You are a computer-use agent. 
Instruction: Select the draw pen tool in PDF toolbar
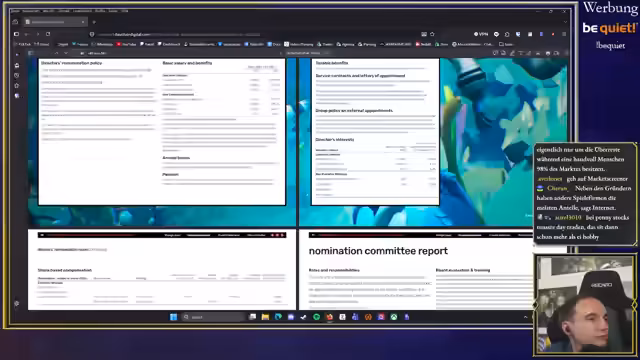click(x=512, y=53)
